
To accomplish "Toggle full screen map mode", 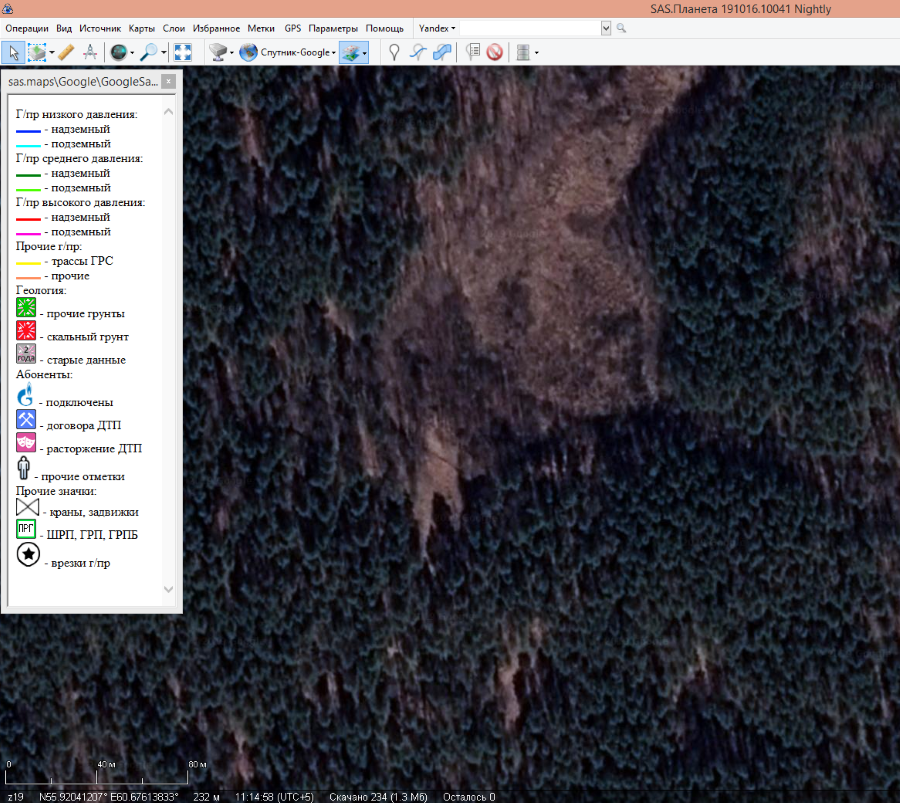I will click(182, 52).
